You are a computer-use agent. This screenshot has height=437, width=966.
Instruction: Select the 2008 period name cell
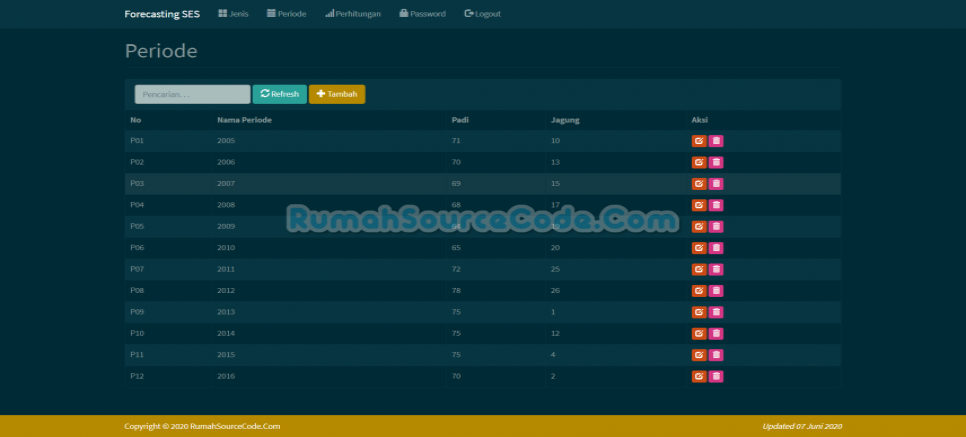[x=329, y=205]
